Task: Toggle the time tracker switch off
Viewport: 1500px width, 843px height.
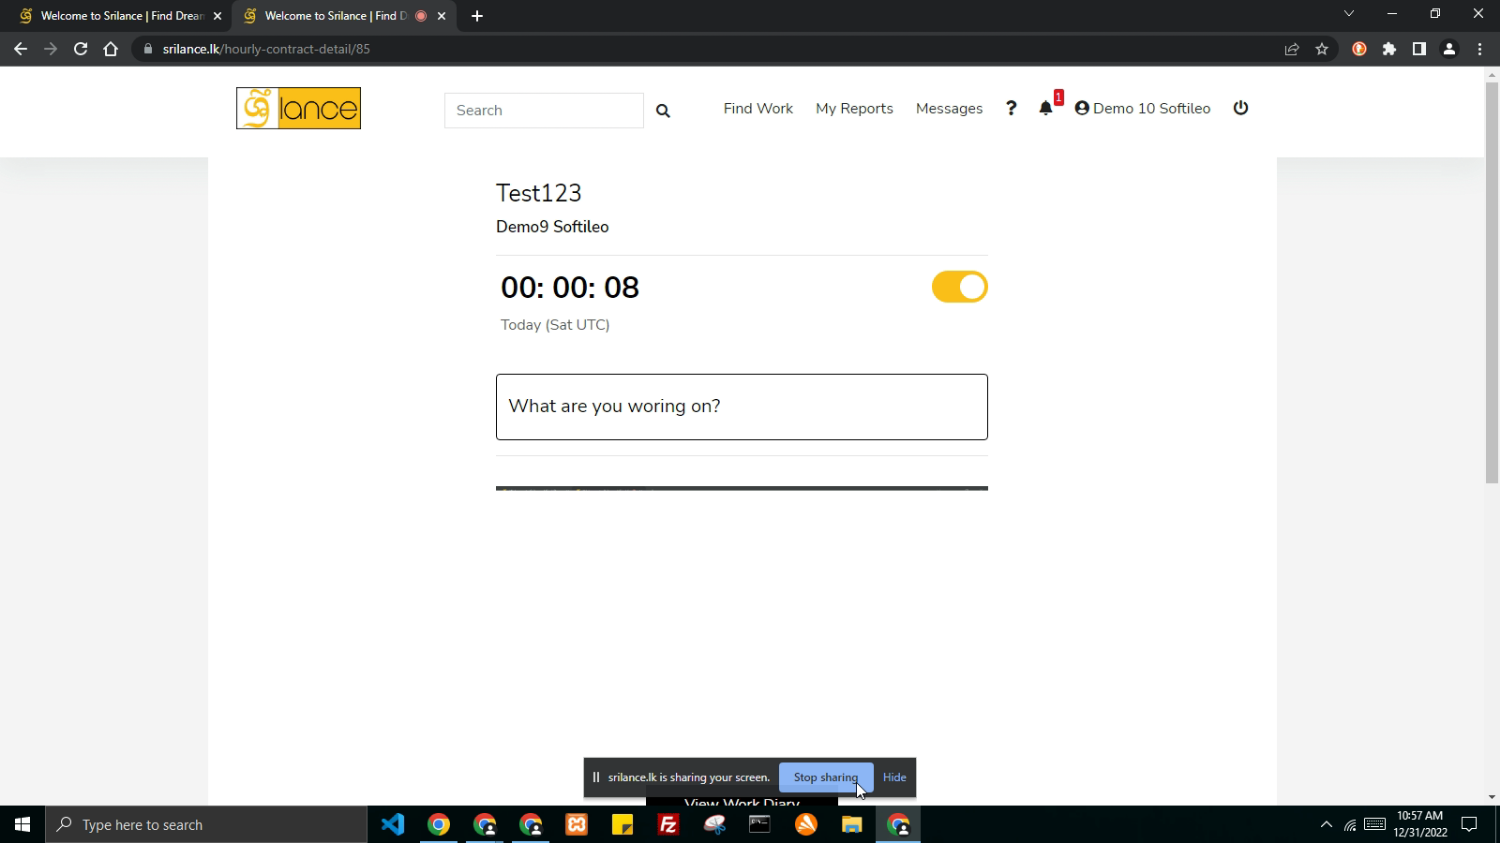Action: click(959, 287)
